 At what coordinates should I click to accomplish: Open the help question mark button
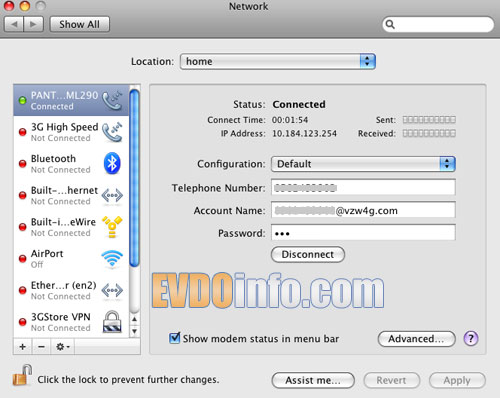tap(471, 339)
